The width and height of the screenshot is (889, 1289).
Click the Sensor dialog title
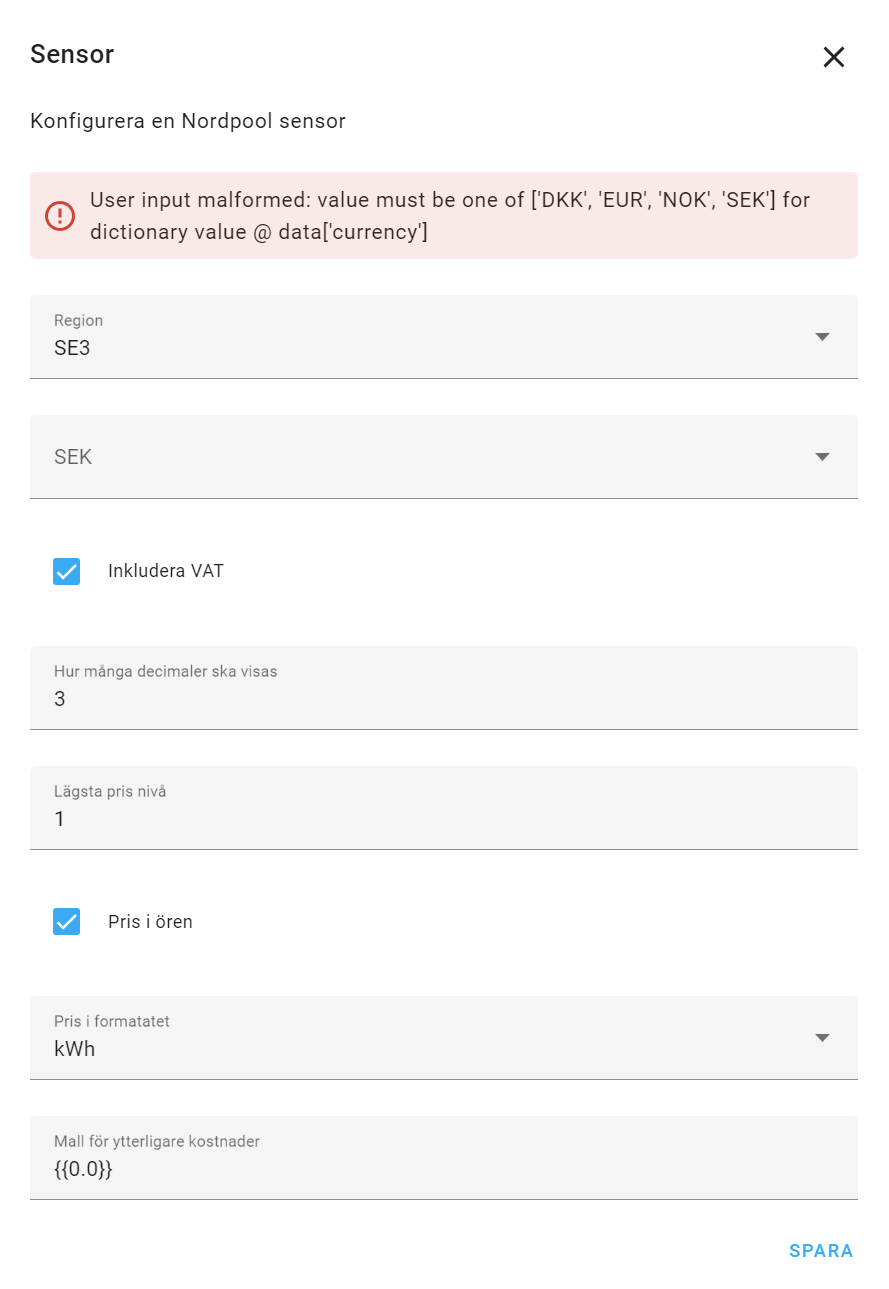72,55
